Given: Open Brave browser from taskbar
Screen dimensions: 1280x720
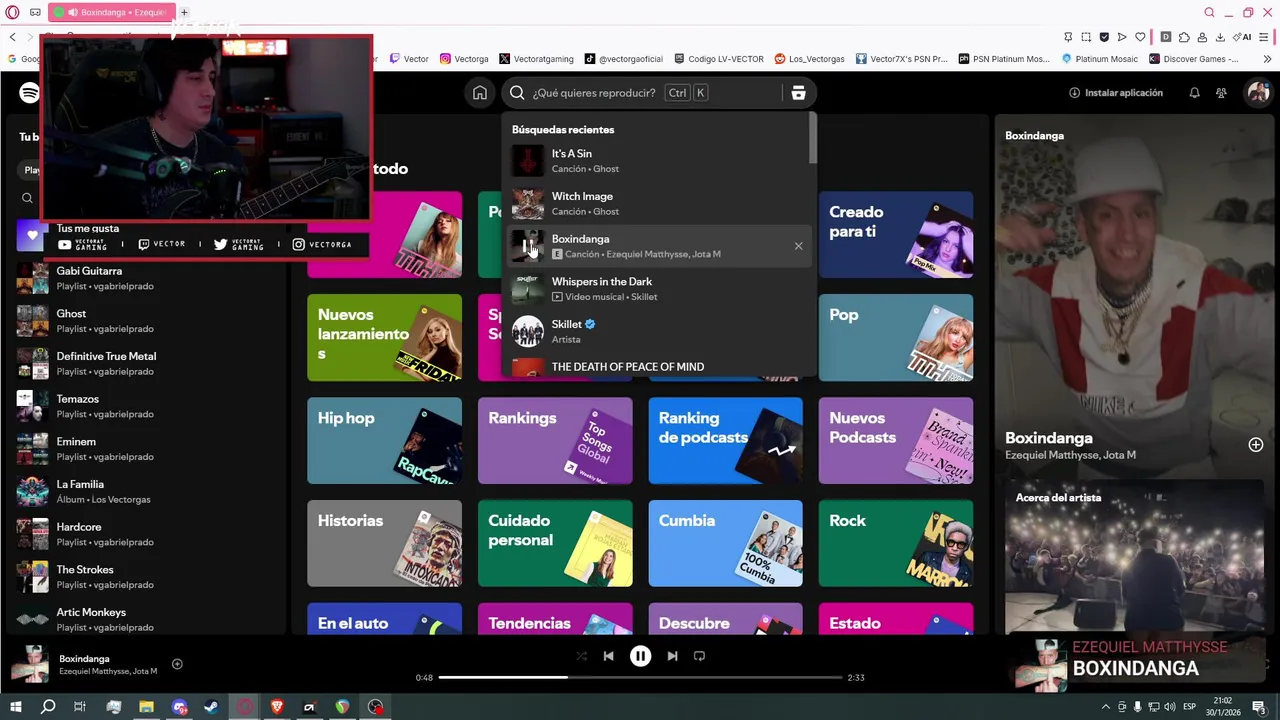Looking at the screenshot, I should click(x=277, y=707).
